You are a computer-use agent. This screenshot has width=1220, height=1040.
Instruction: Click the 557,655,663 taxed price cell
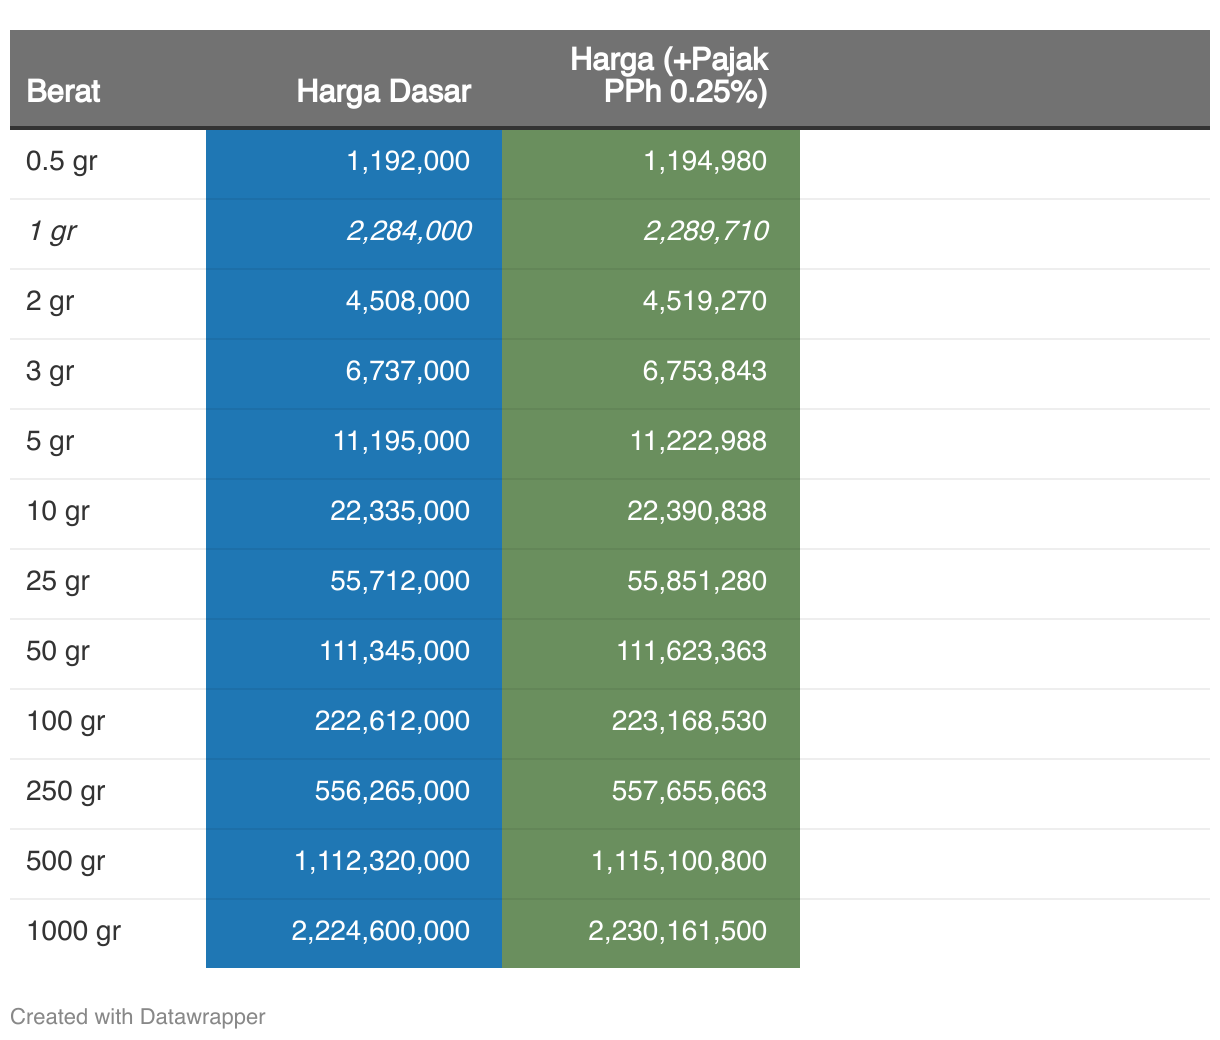pyautogui.click(x=689, y=791)
